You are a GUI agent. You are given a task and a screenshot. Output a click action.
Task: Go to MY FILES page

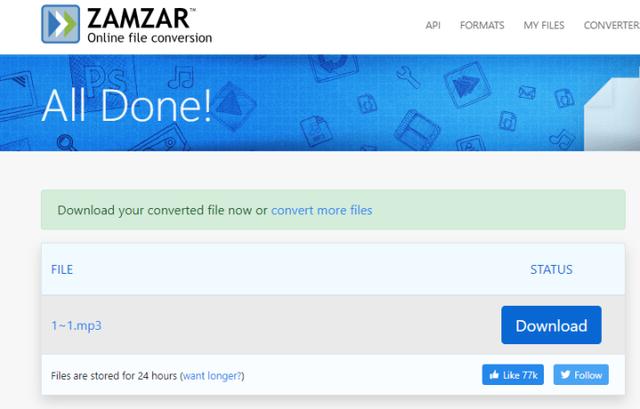point(544,25)
